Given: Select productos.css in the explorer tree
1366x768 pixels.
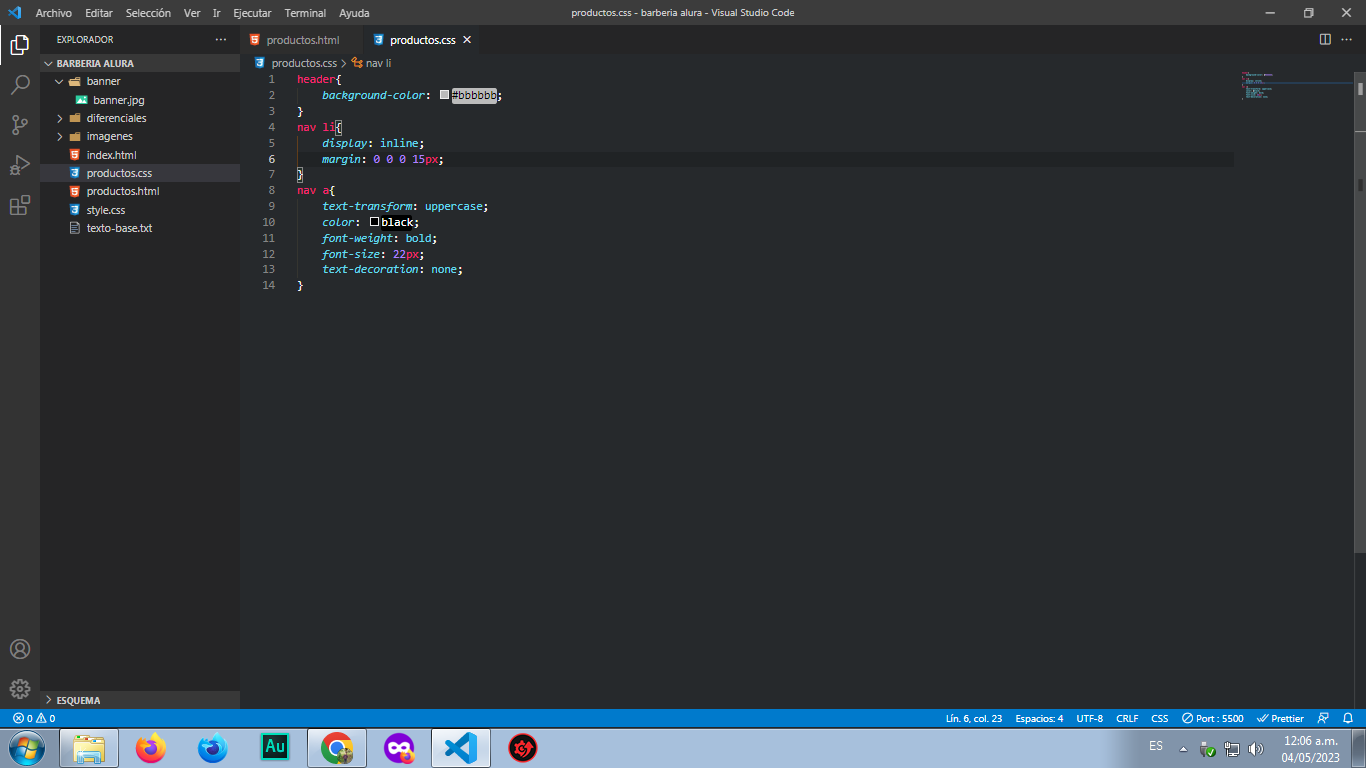Looking at the screenshot, I should 140,173.
